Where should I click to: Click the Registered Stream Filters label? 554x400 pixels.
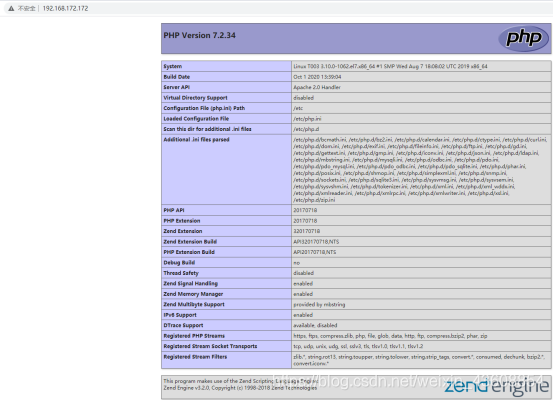pyautogui.click(x=195, y=357)
